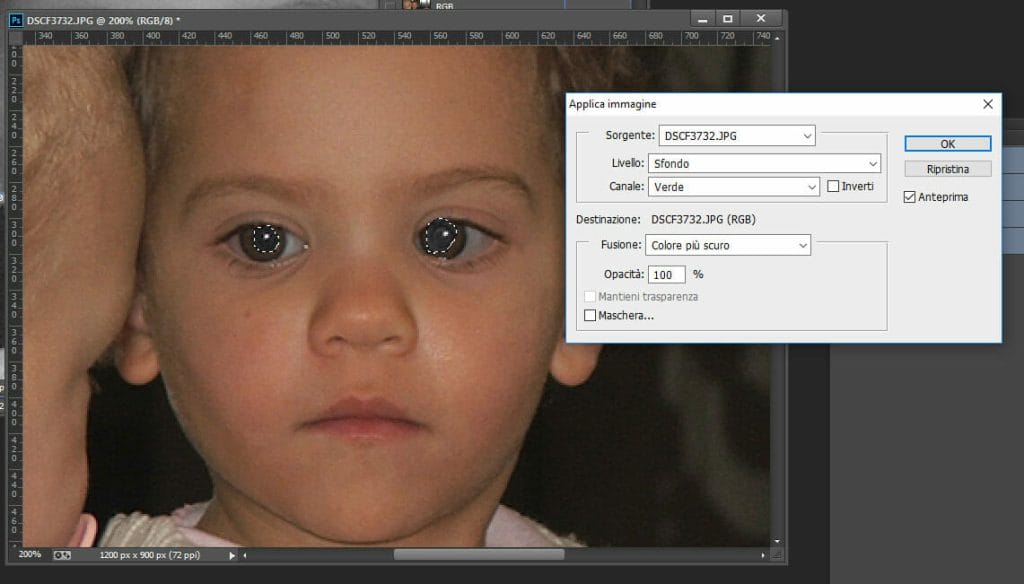
Task: Maximize the DSCF3732.JPG document window
Action: [728, 18]
